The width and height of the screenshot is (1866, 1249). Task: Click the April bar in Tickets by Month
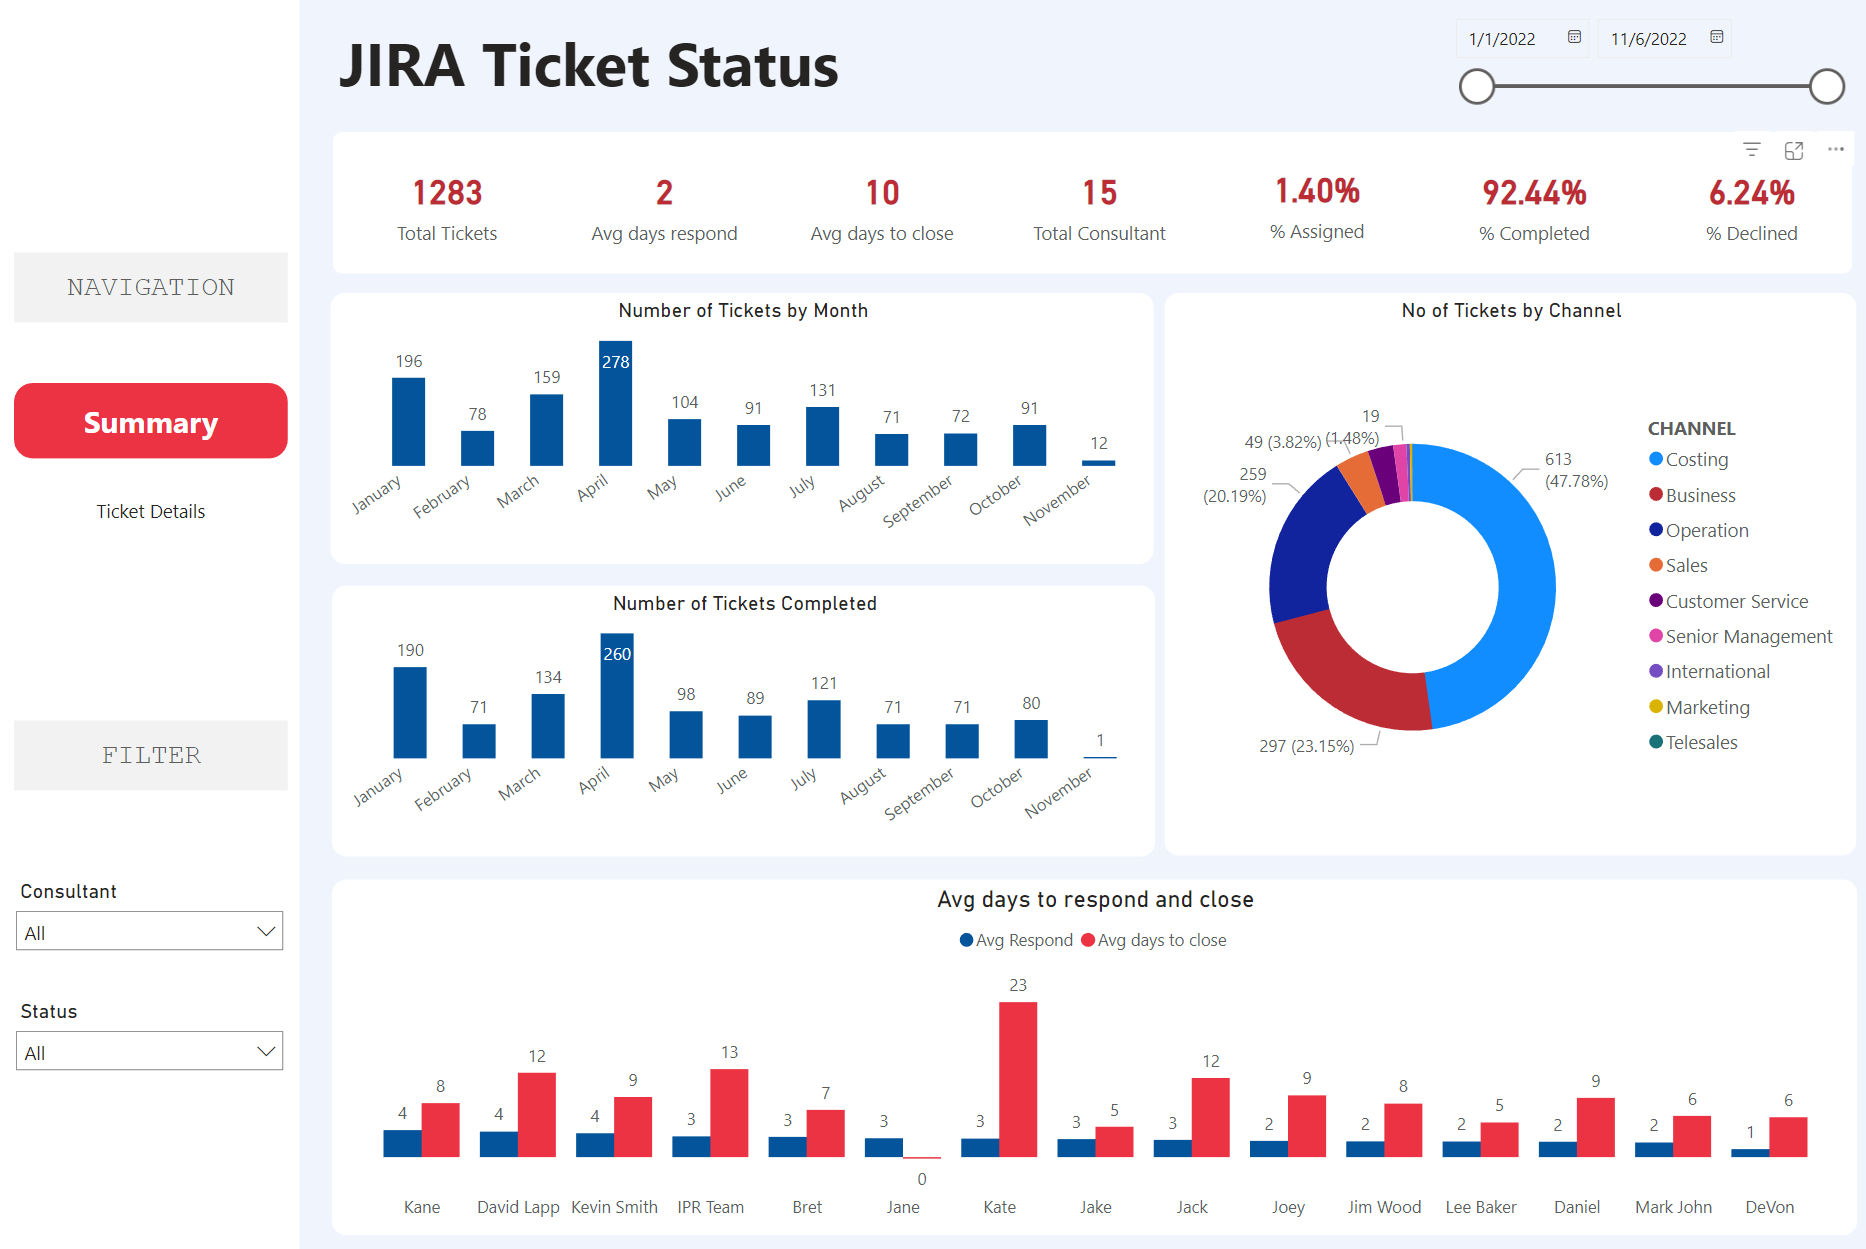[616, 404]
